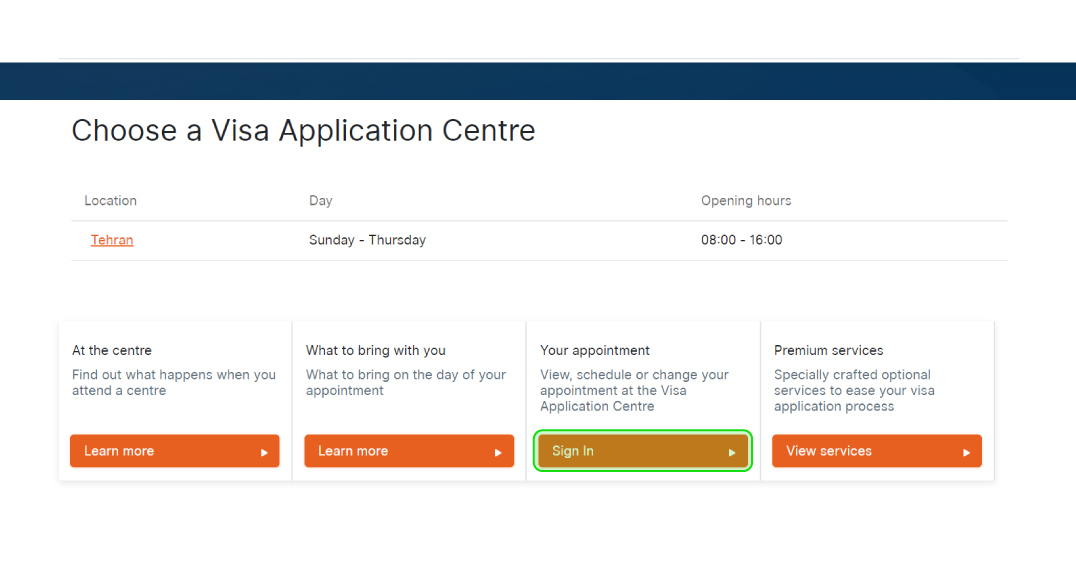
Task: Click the Choose a Visa Application Centre heading
Action: pyautogui.click(x=303, y=131)
